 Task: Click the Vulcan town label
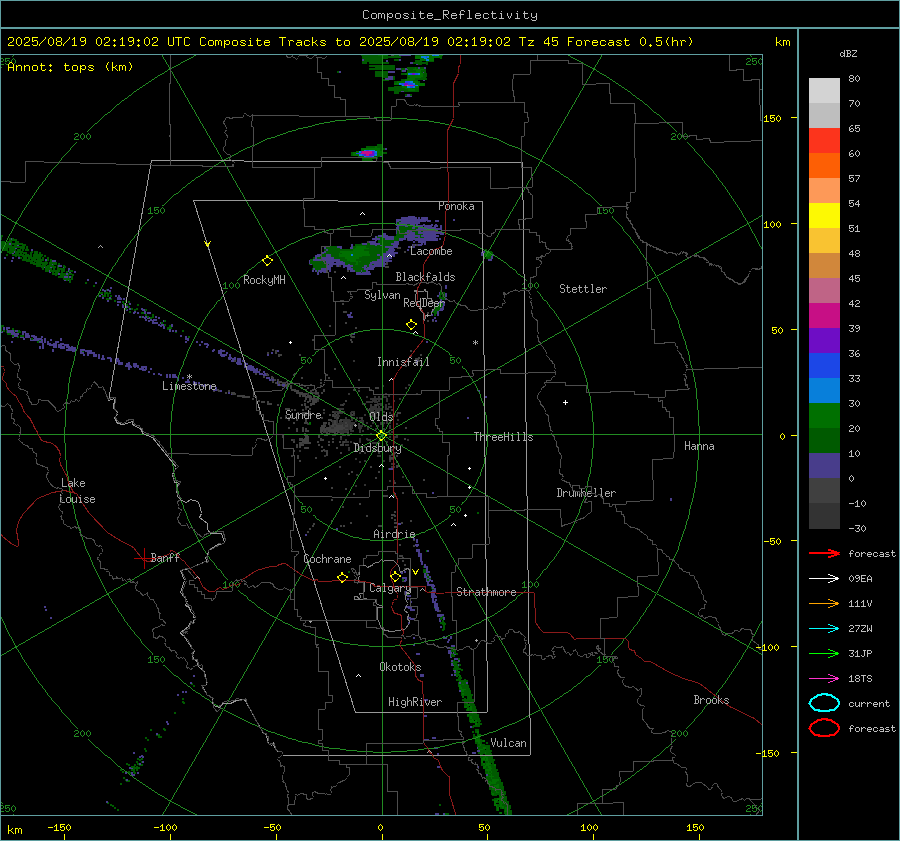click(x=508, y=743)
